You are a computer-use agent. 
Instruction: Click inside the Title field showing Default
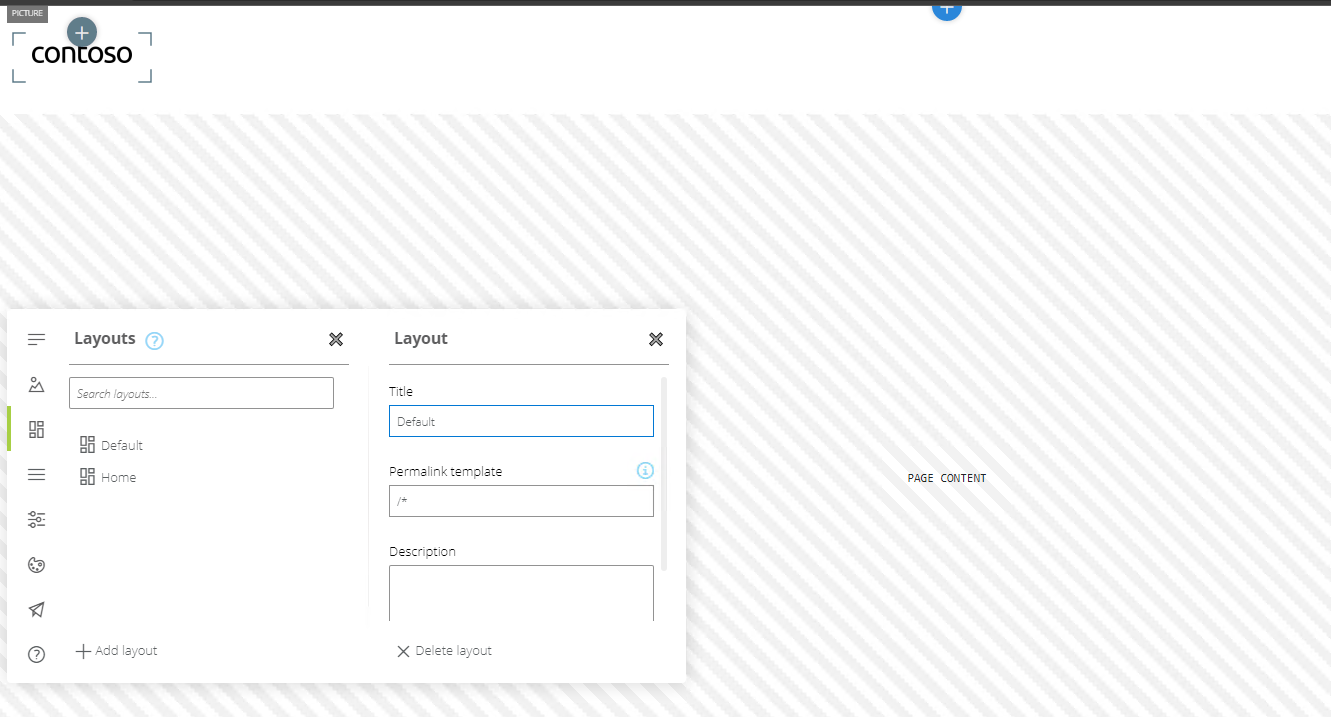click(x=521, y=421)
